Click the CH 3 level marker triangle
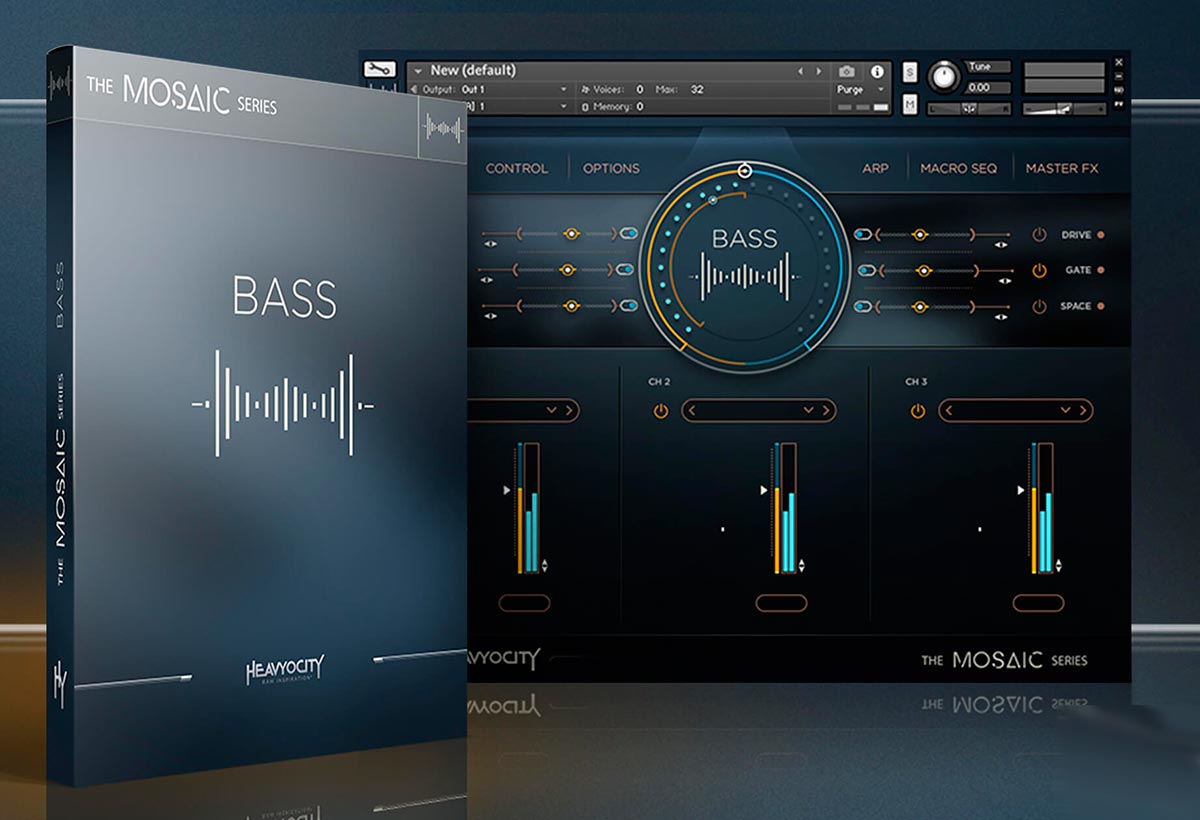Screen dimensions: 1200x820 [1021, 490]
